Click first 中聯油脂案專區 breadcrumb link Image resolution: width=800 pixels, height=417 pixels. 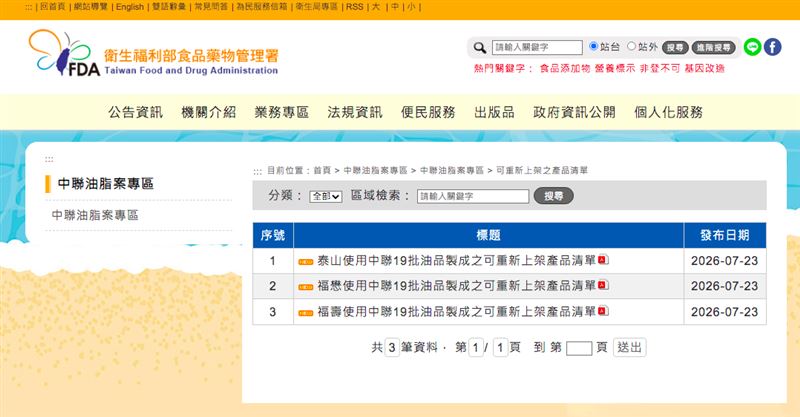pos(376,170)
